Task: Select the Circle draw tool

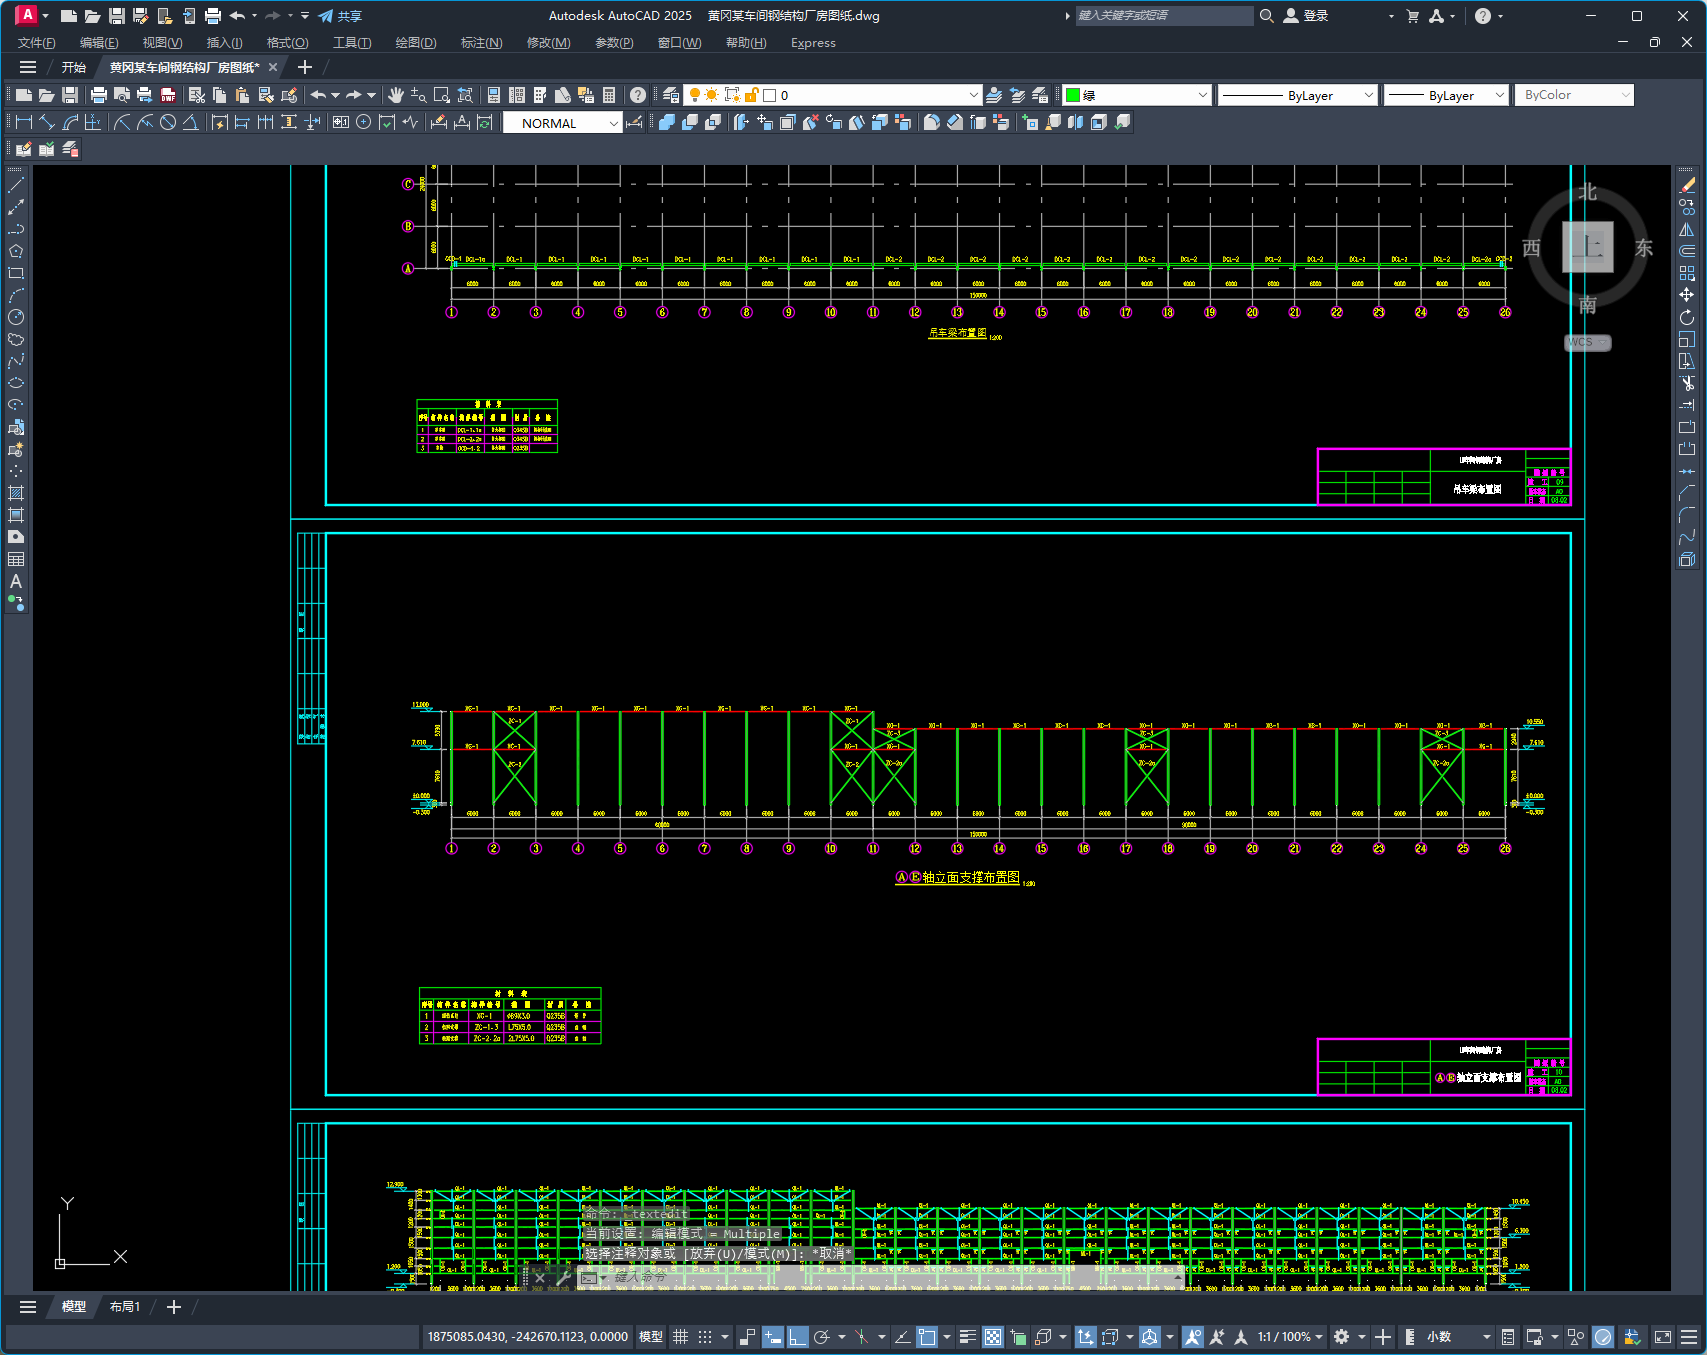Action: tap(16, 317)
